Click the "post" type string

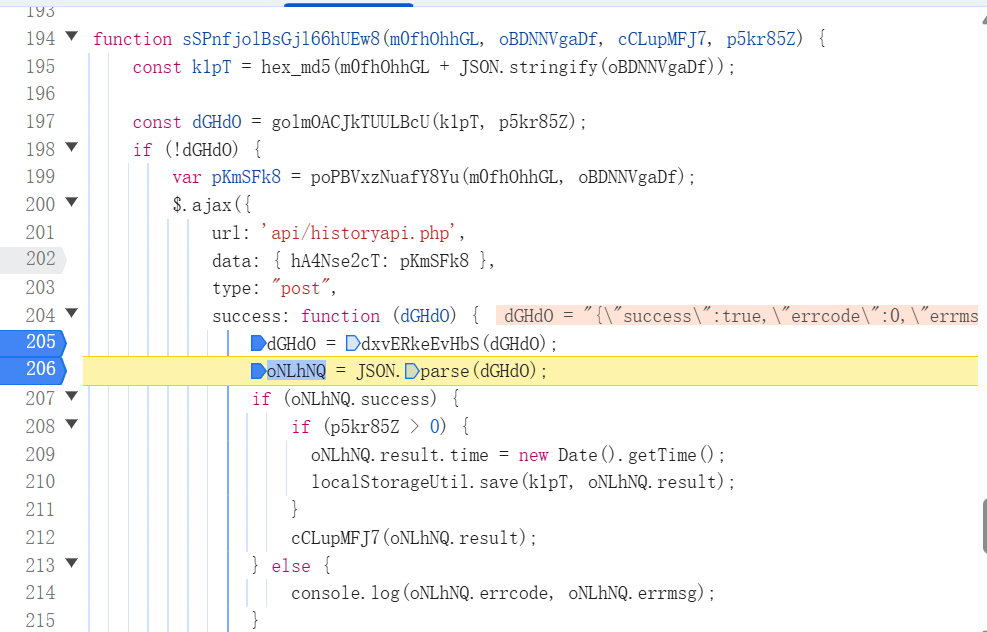[300, 288]
